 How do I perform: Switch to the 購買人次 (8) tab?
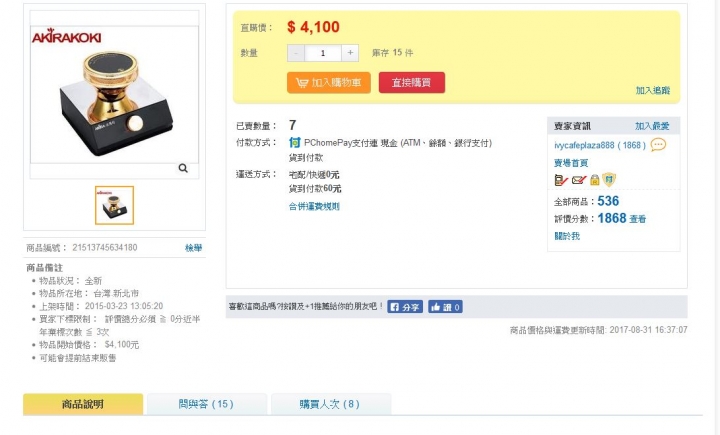pyautogui.click(x=330, y=404)
